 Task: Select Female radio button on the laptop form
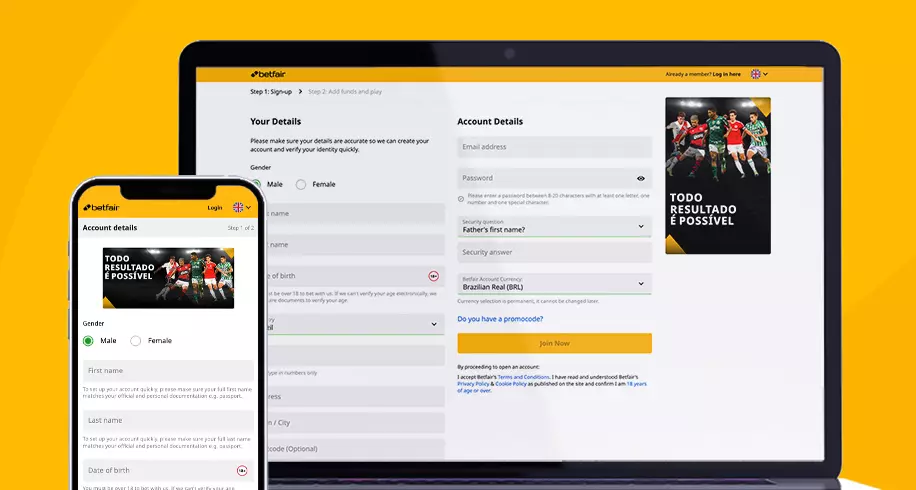301,185
